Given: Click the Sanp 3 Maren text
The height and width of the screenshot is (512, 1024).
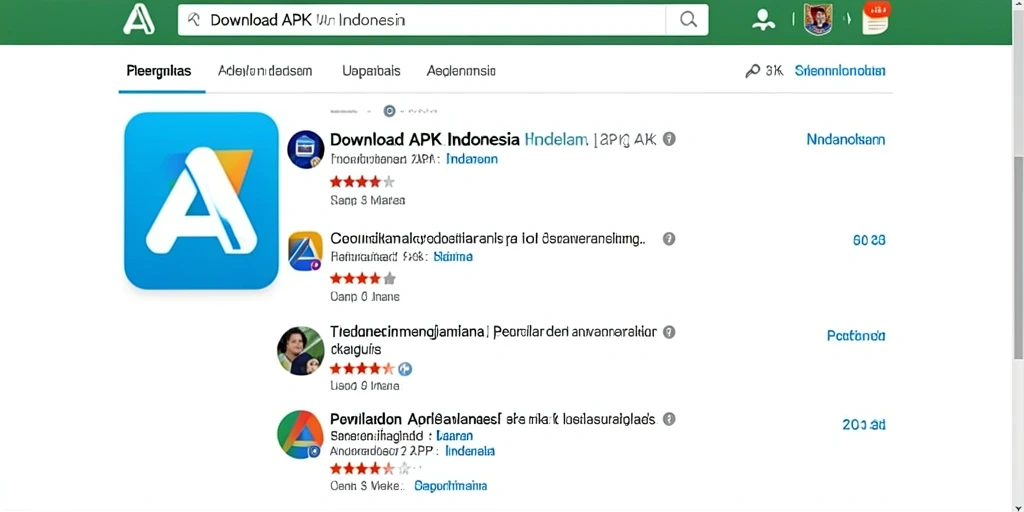Looking at the screenshot, I should [x=368, y=200].
